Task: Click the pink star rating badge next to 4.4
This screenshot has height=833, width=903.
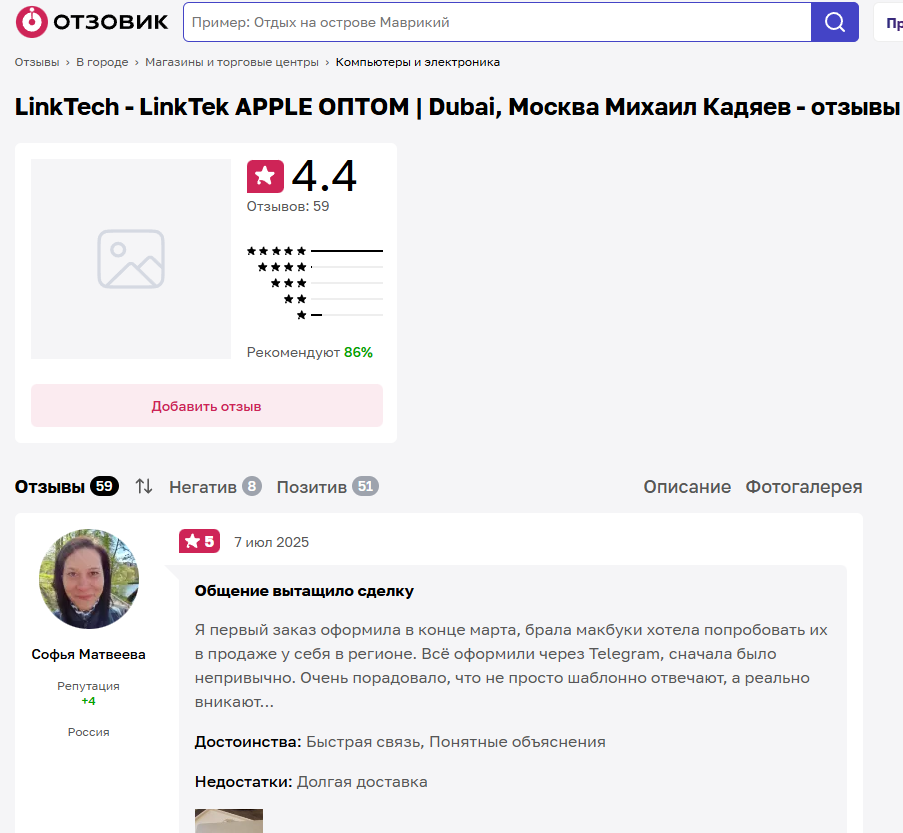Action: pos(265,176)
